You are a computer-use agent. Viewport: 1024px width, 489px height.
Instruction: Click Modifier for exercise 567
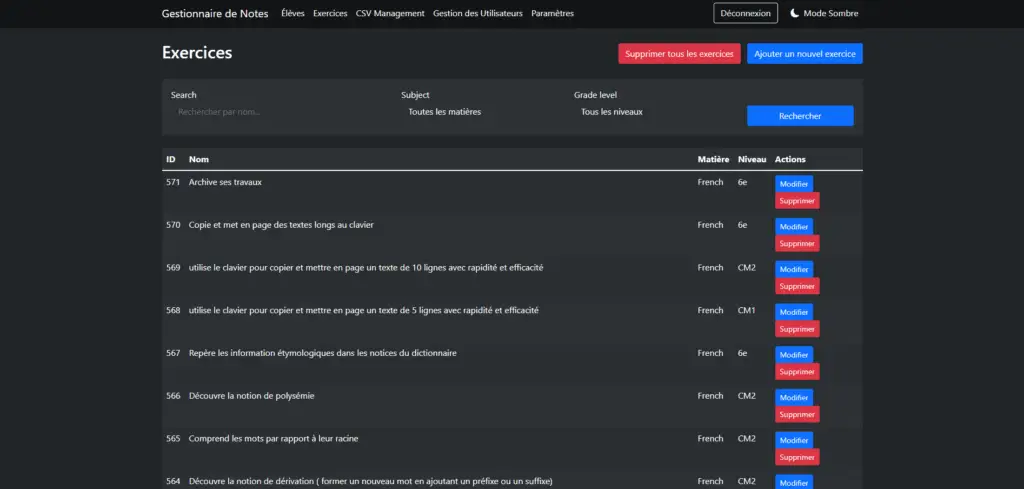(x=794, y=355)
